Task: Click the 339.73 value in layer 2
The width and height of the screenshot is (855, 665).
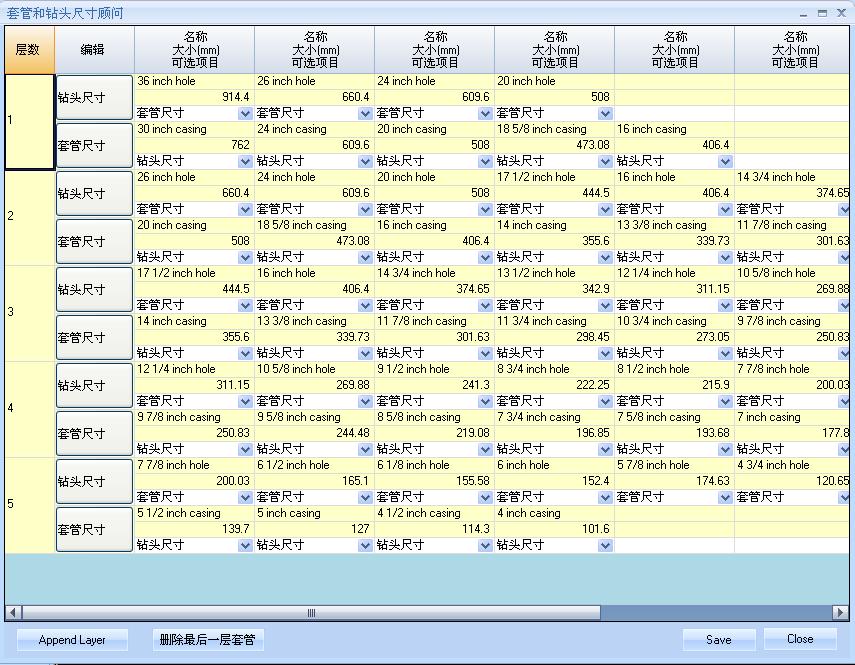Action: coord(674,241)
